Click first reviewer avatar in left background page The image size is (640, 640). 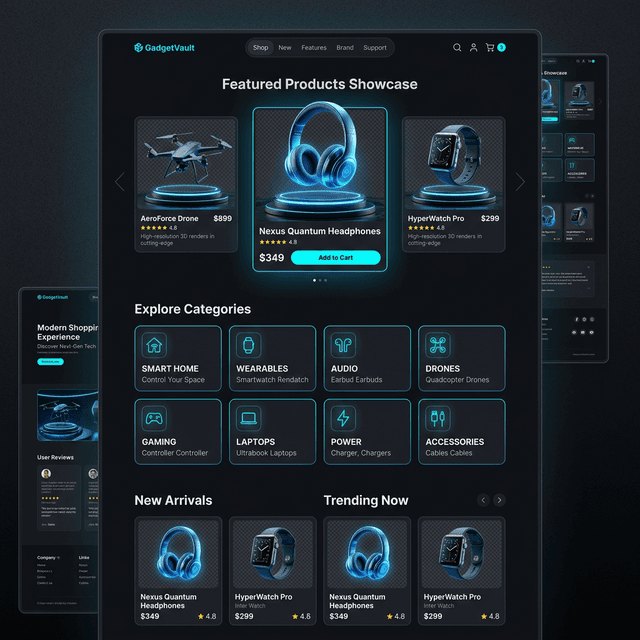[x=46, y=473]
